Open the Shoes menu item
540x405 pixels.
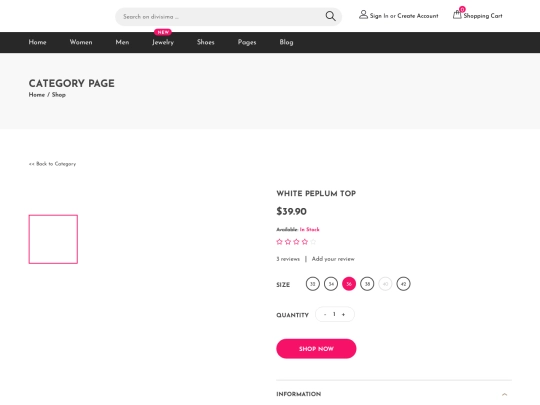tap(206, 42)
